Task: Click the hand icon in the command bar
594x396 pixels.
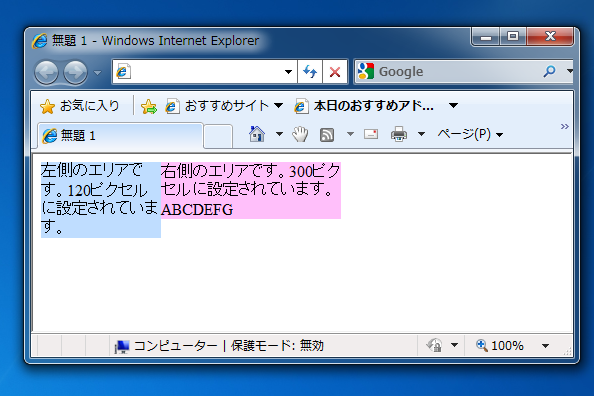Action: (x=300, y=134)
